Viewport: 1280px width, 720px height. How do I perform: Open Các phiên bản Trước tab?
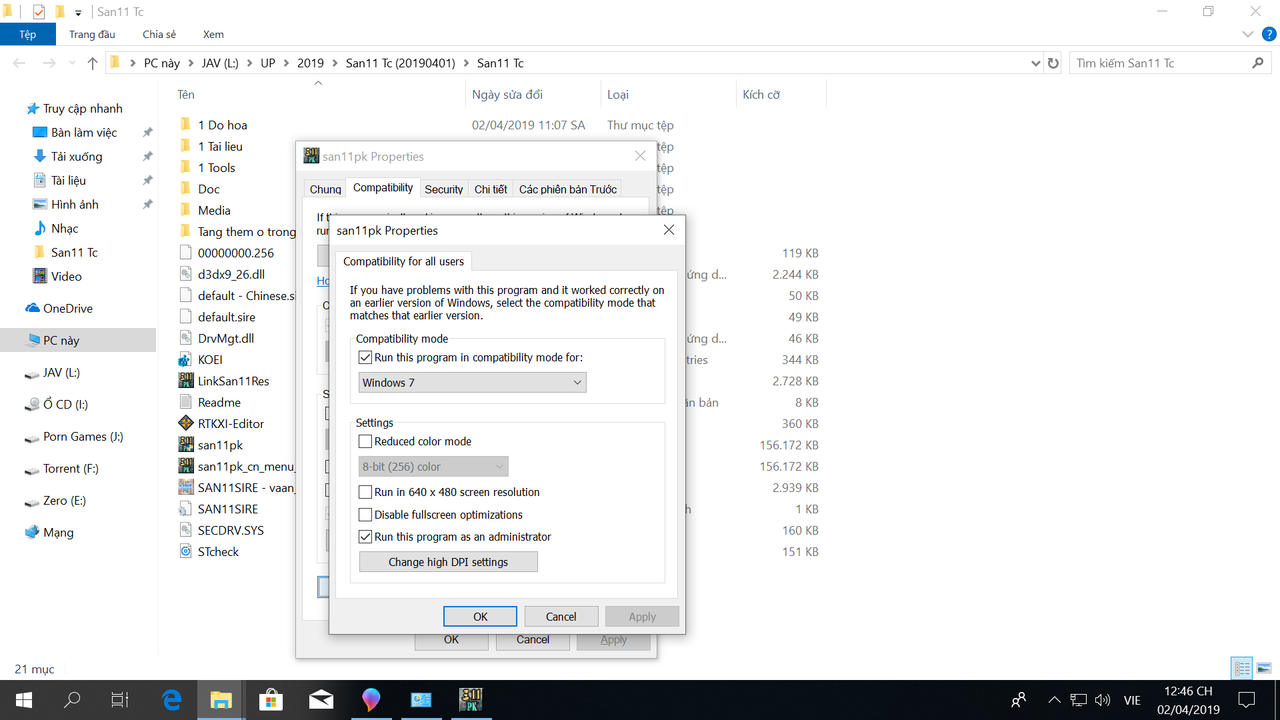[x=567, y=189]
